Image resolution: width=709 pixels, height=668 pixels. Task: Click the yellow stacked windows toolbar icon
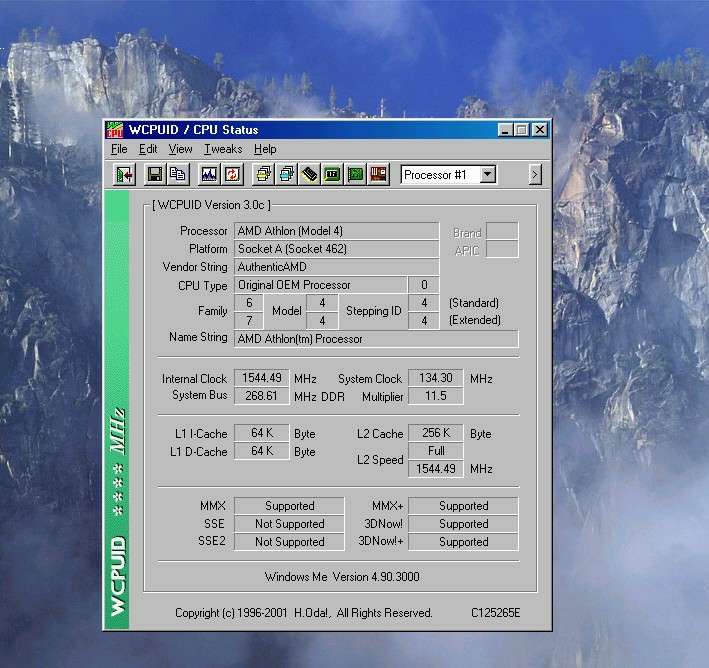pos(264,175)
